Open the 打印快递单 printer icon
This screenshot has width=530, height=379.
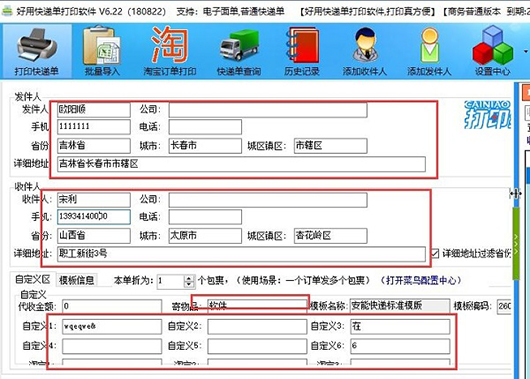point(37,51)
